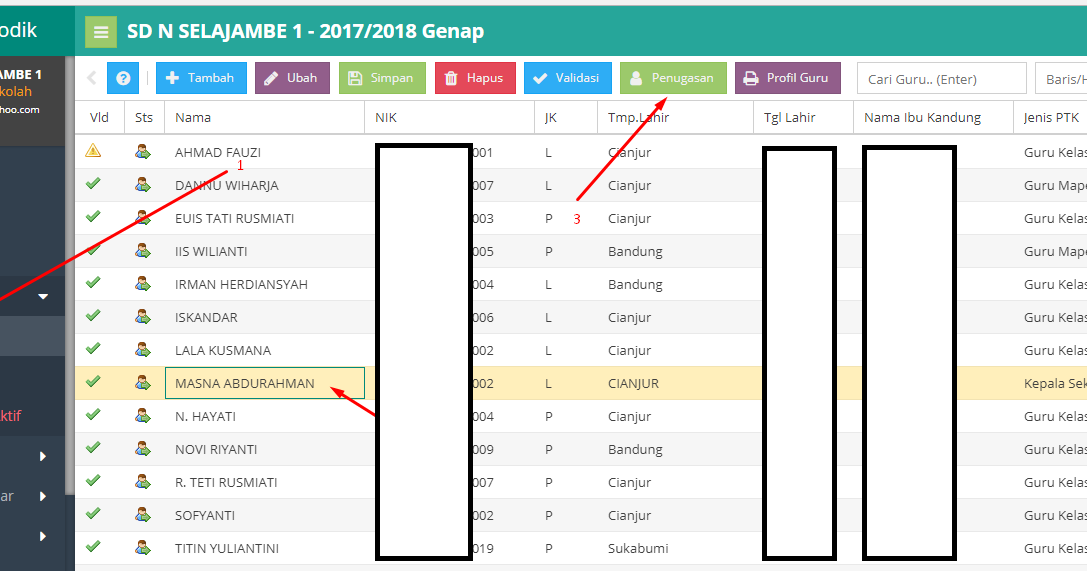The height and width of the screenshot is (571, 1087).
Task: Toggle the hamburger menu icon
Action: tap(101, 32)
